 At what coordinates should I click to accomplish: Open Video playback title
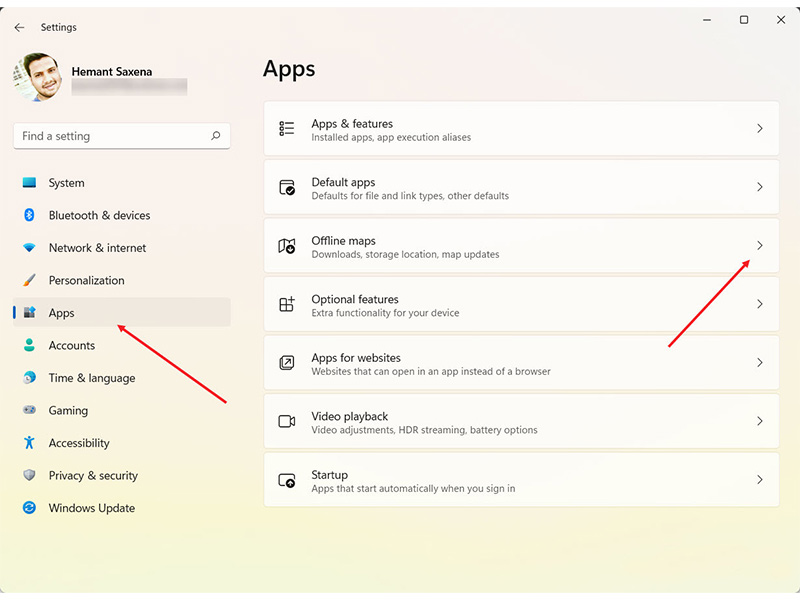[x=350, y=416]
